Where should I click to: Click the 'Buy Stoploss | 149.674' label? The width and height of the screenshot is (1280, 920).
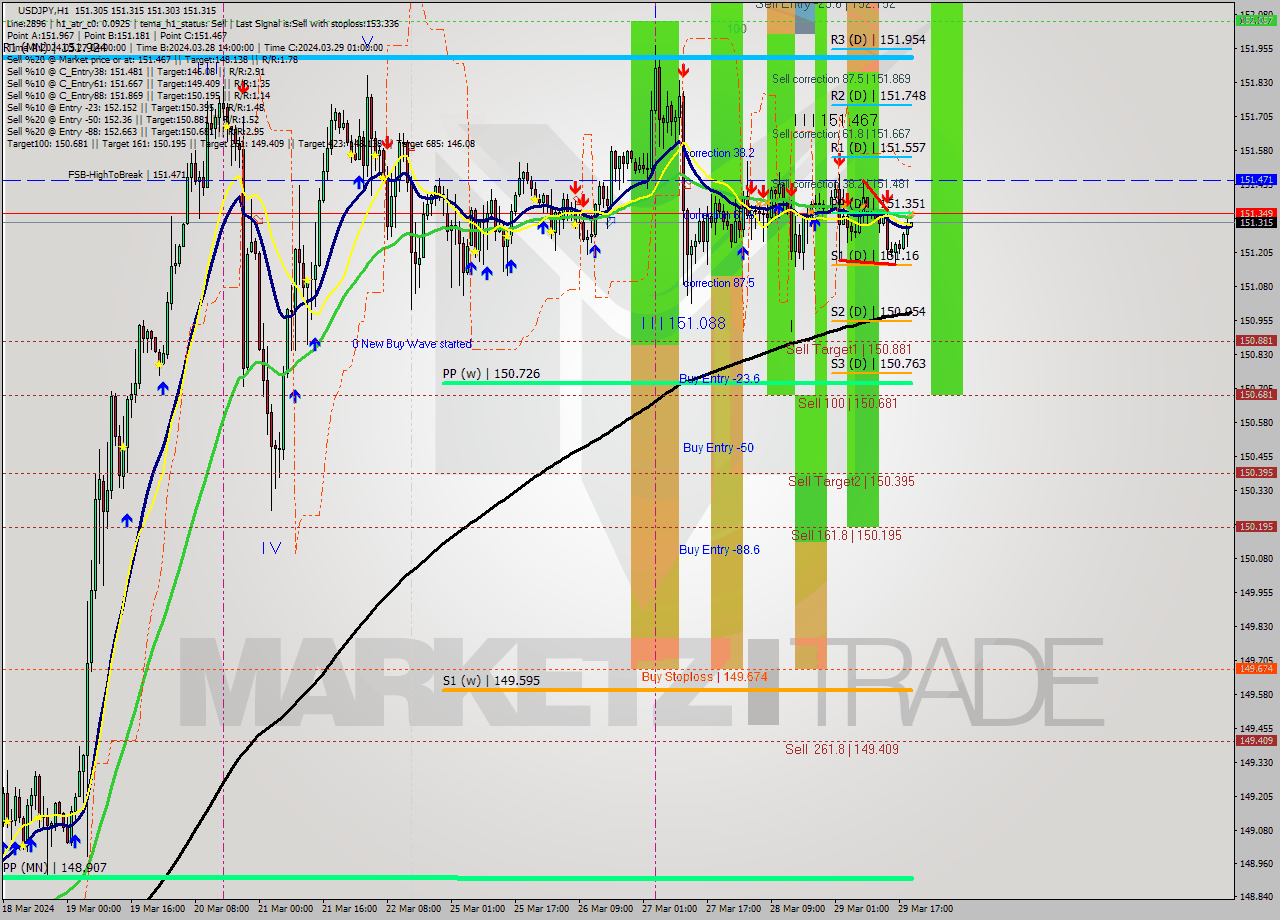point(704,677)
